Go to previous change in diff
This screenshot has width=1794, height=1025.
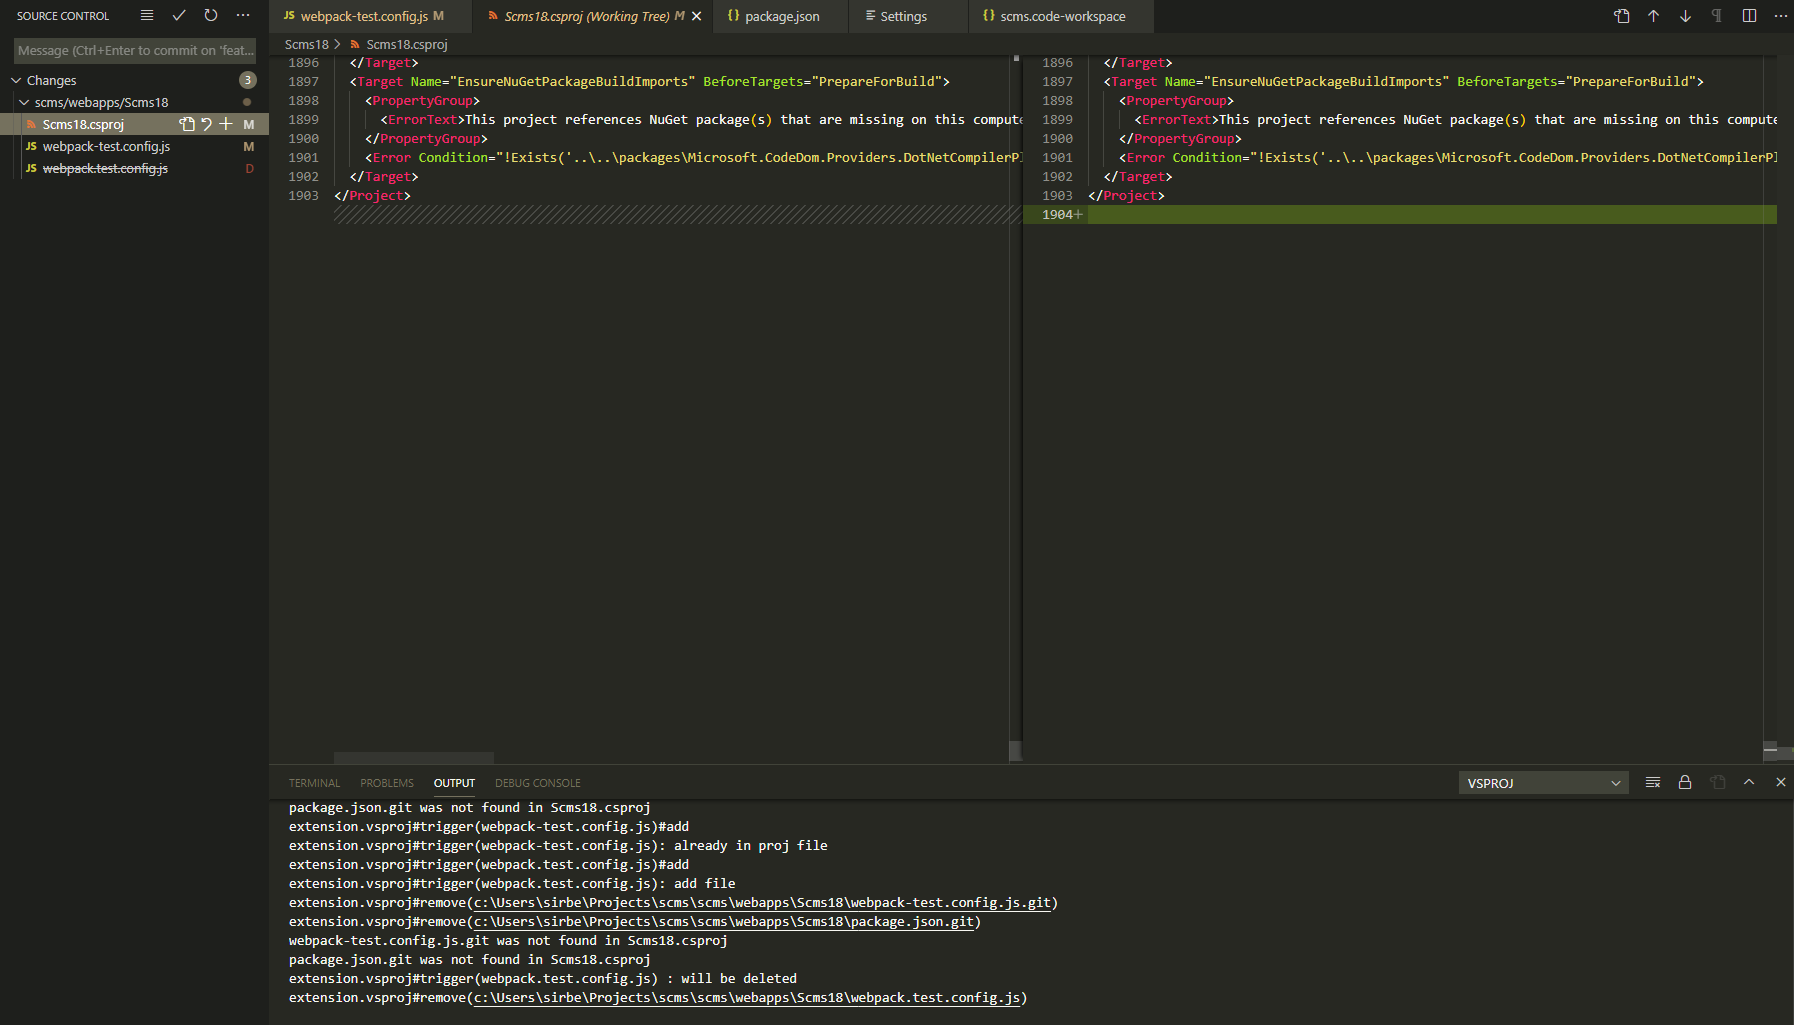1654,16
